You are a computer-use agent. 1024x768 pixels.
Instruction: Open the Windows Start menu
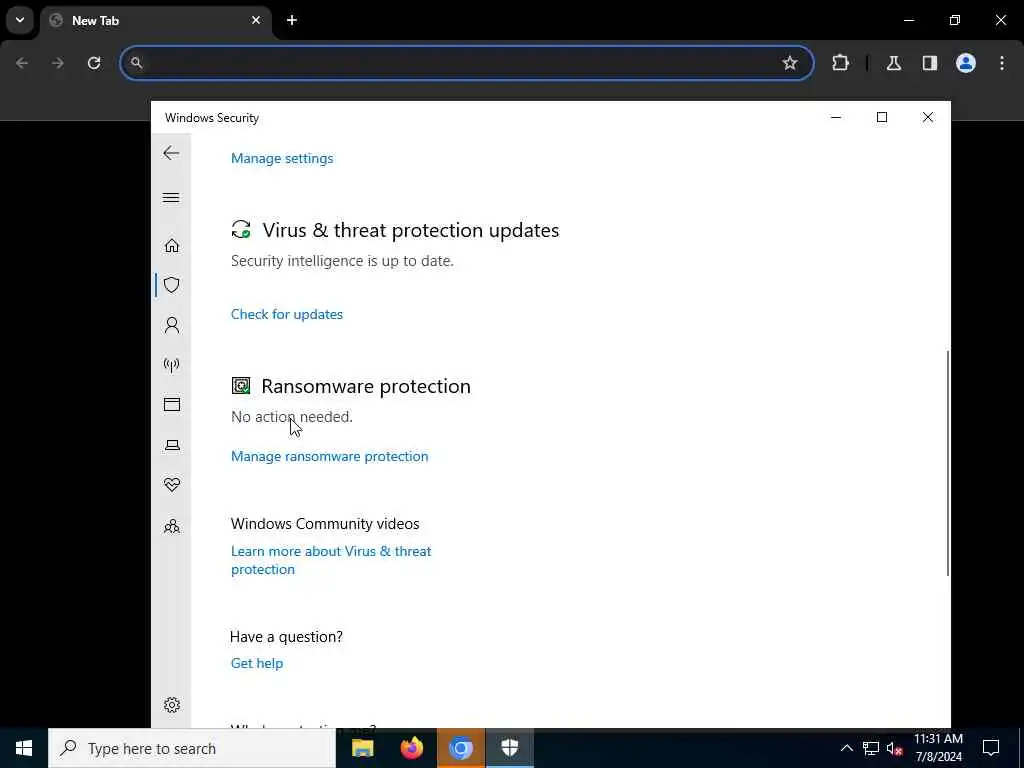[x=24, y=748]
